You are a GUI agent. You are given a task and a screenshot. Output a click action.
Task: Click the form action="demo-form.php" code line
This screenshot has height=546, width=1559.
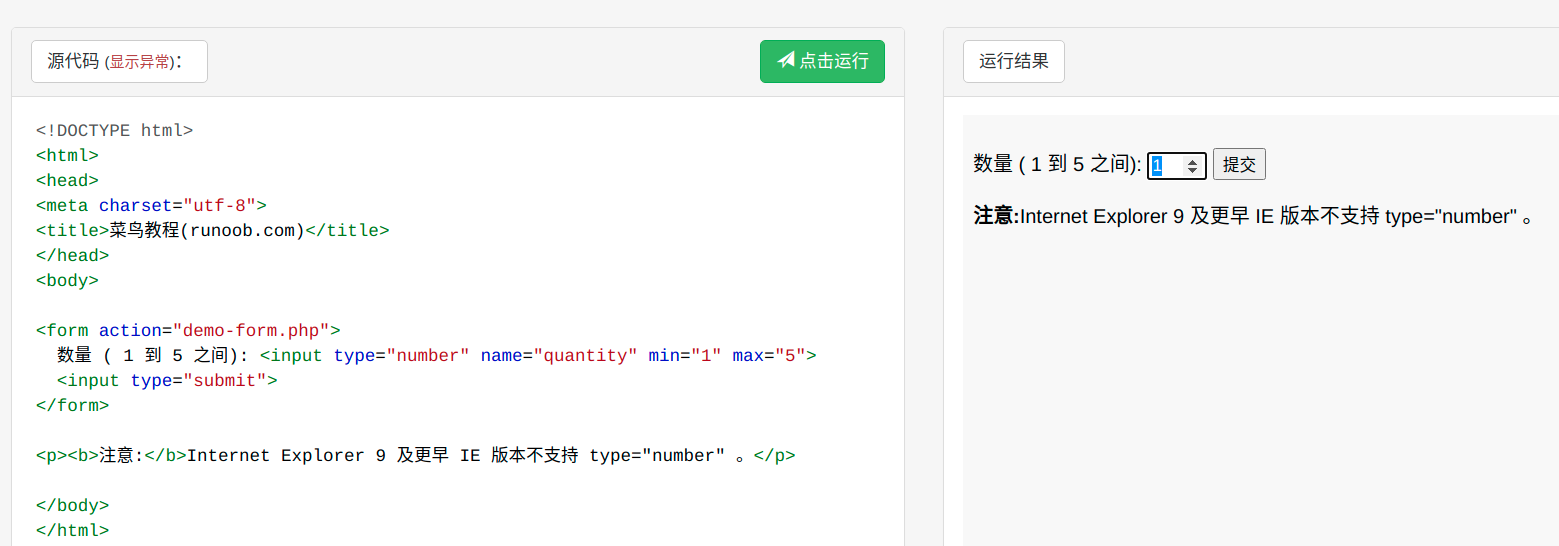point(188,330)
